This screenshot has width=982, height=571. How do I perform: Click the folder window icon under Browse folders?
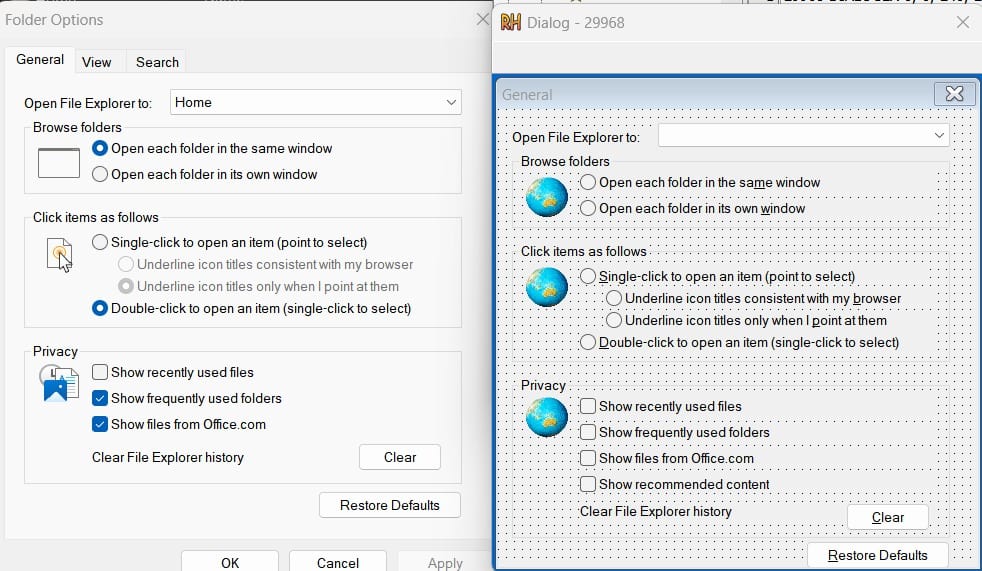(58, 162)
